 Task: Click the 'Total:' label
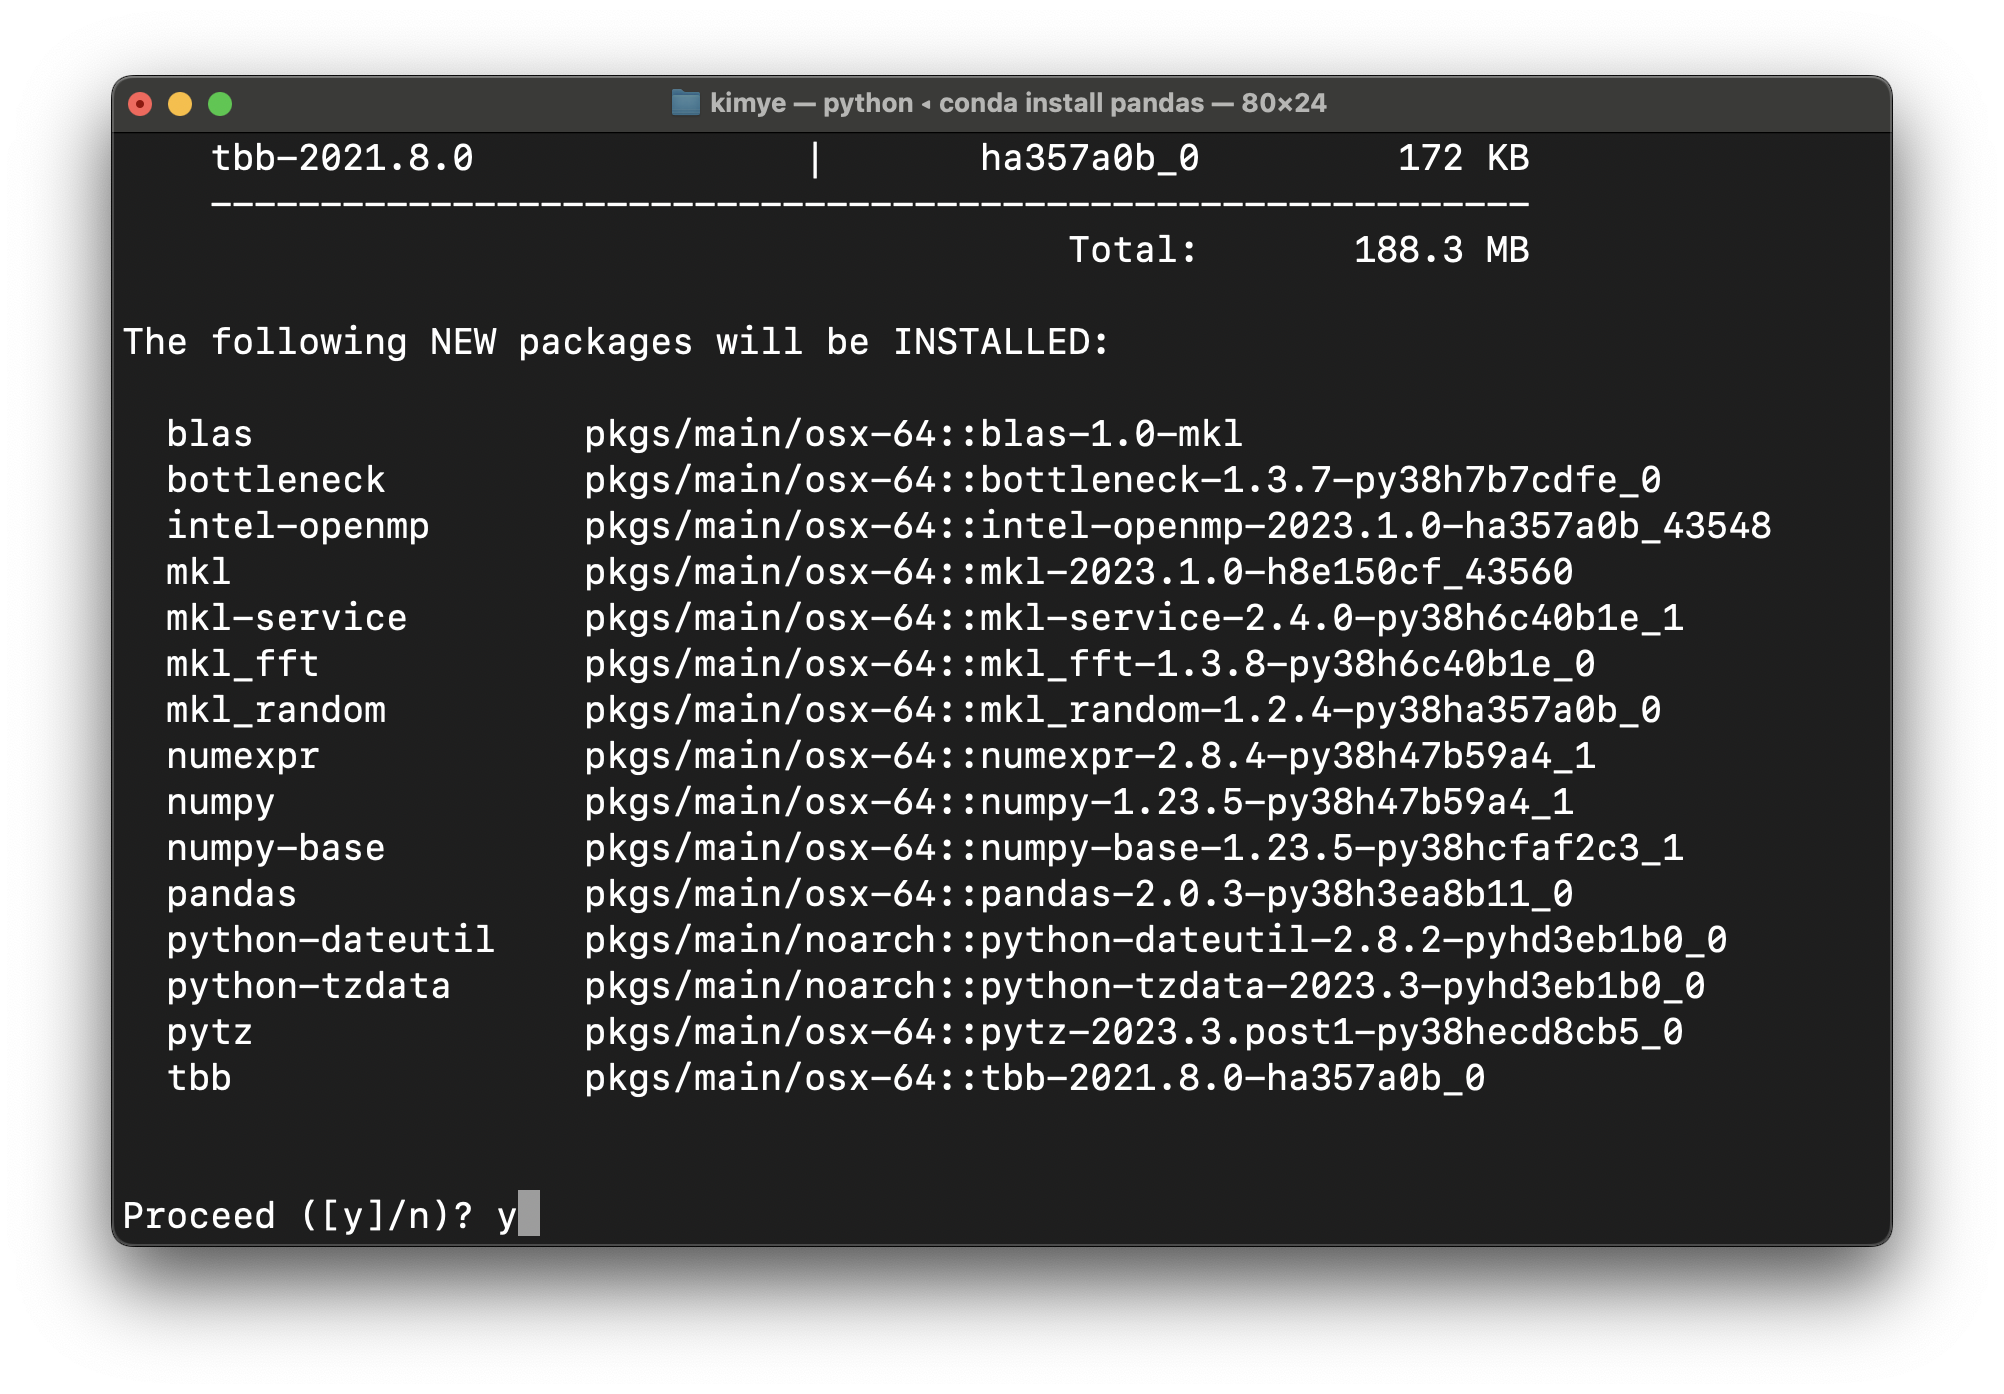click(x=1132, y=250)
